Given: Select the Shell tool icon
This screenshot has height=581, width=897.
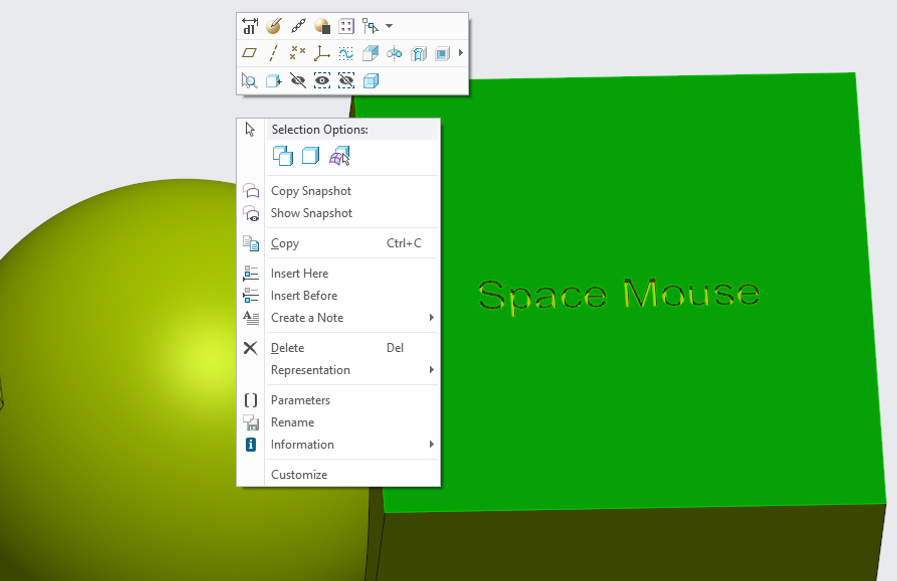Looking at the screenshot, I should point(442,53).
